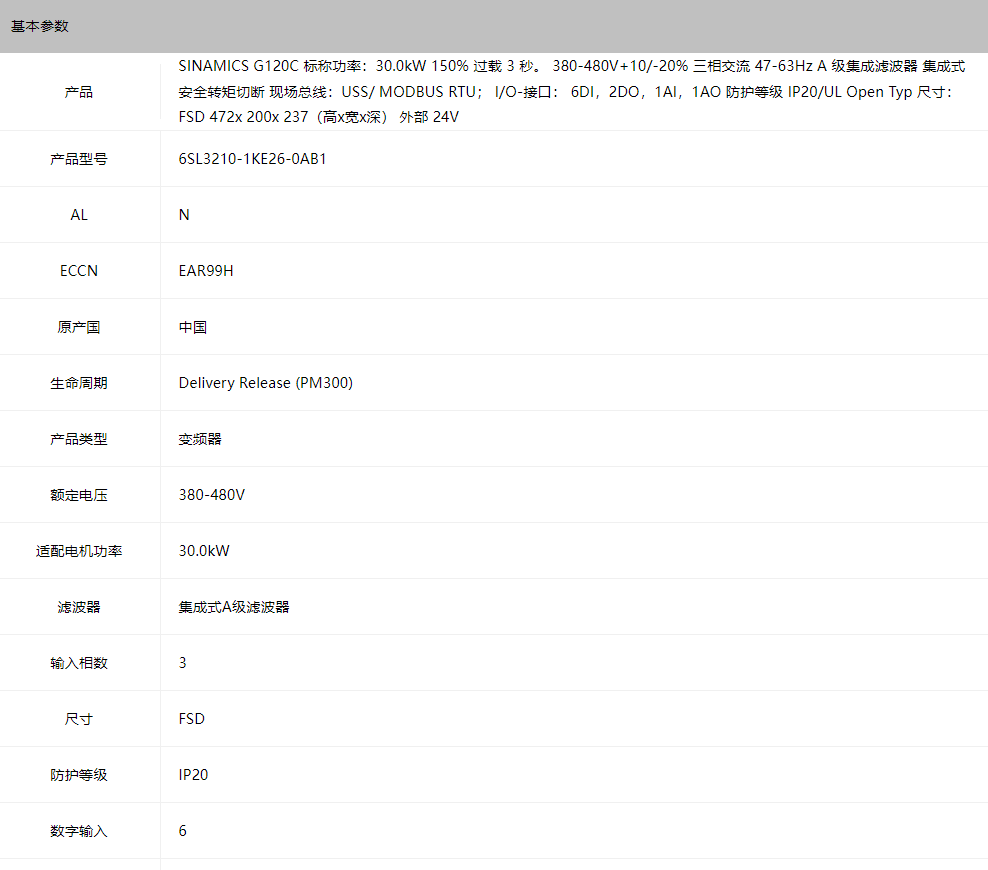This screenshot has height=870, width=988.
Task: Click the model number 6SL3210-1KE26-0AB1
Action: pos(253,159)
